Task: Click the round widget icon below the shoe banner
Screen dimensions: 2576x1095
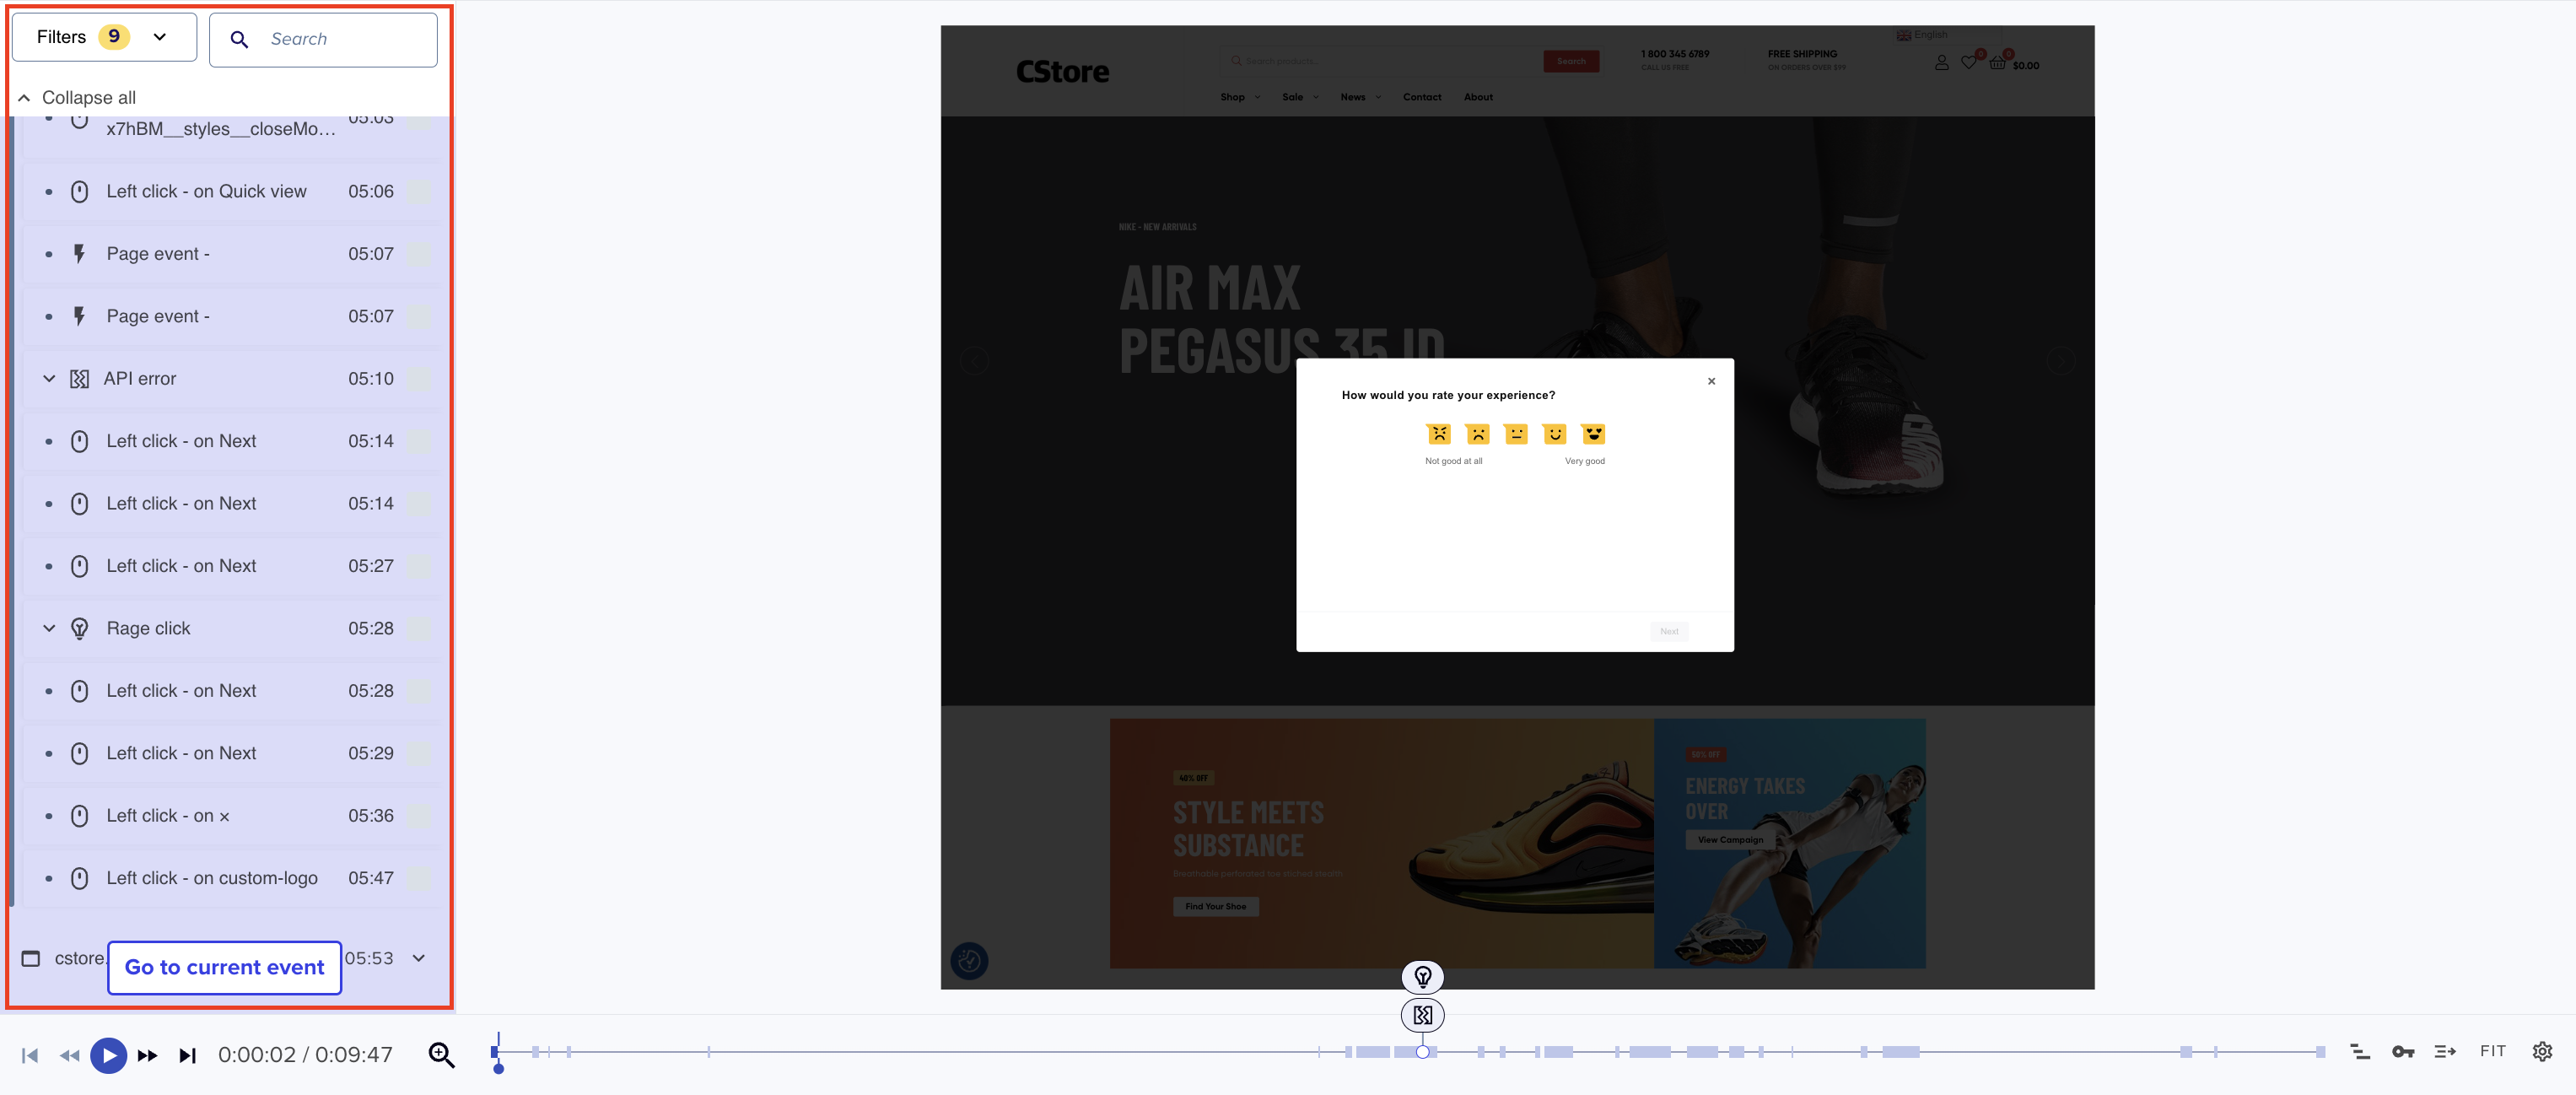Action: [x=969, y=961]
